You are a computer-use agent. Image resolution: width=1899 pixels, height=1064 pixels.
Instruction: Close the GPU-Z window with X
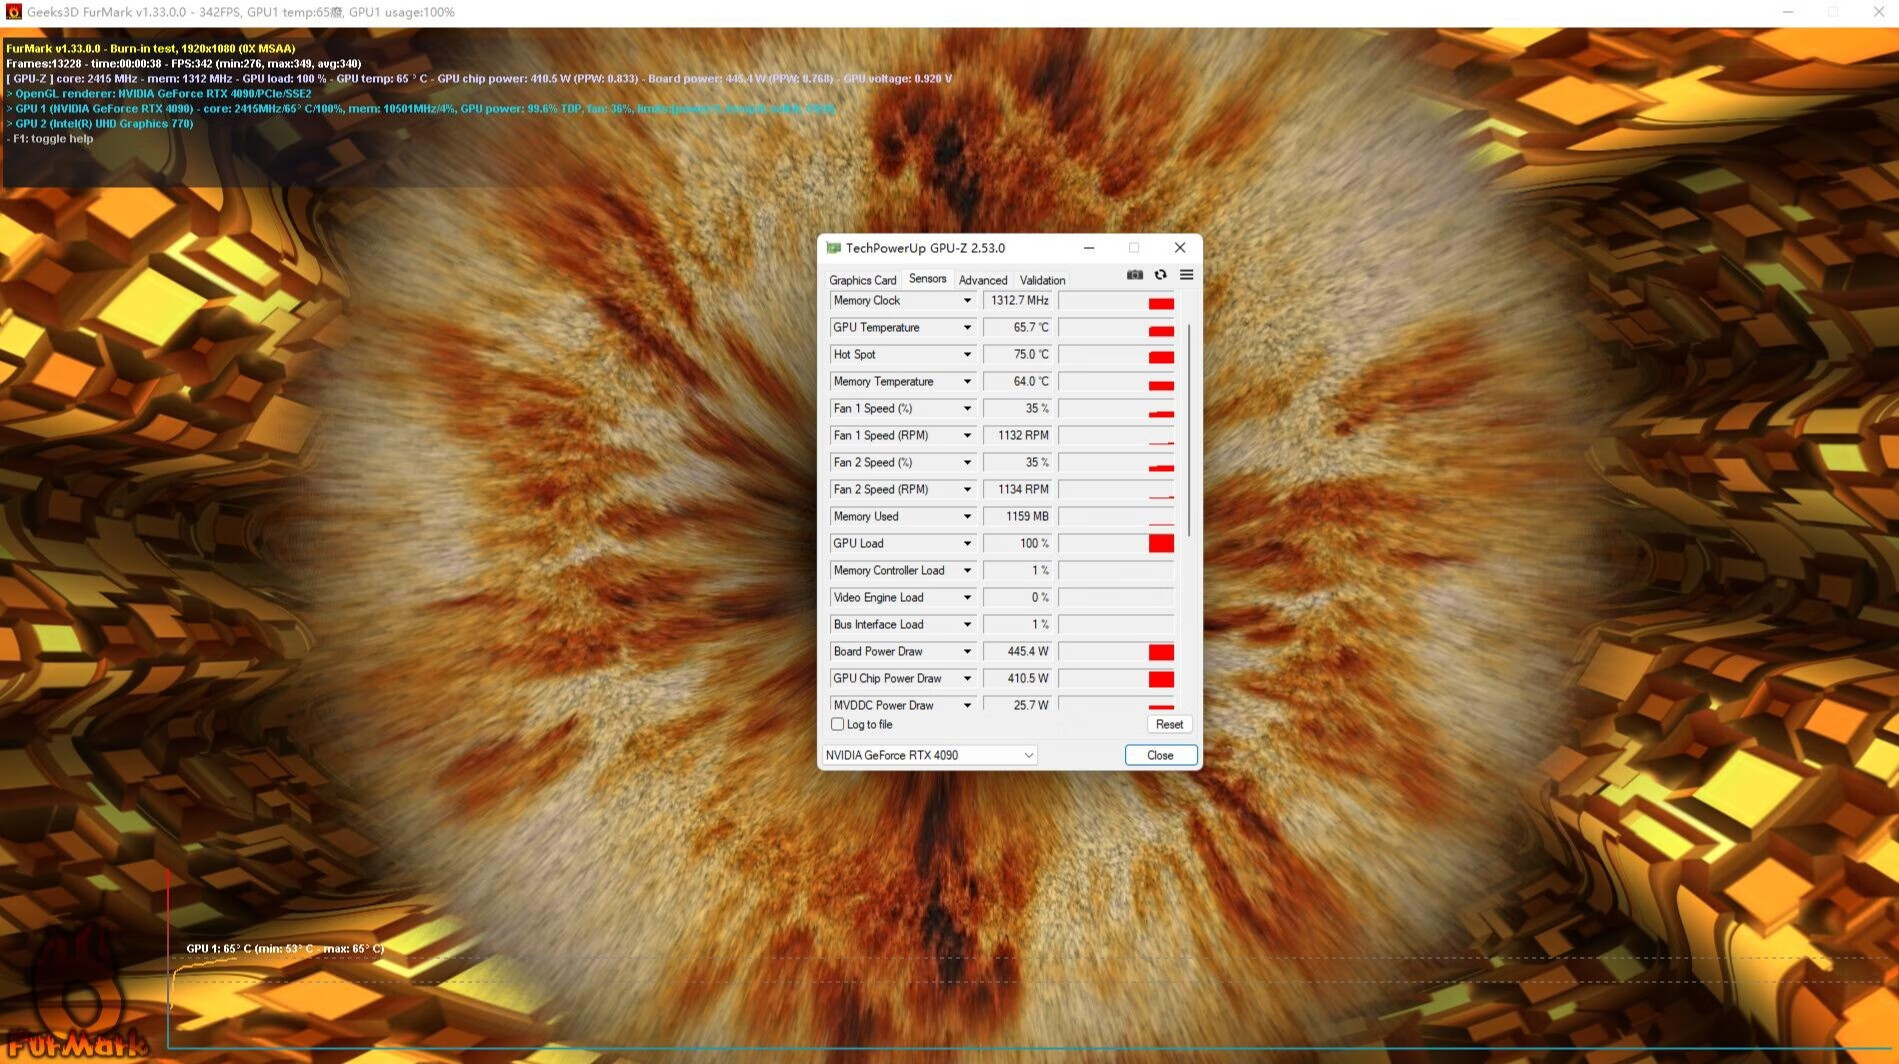1180,248
